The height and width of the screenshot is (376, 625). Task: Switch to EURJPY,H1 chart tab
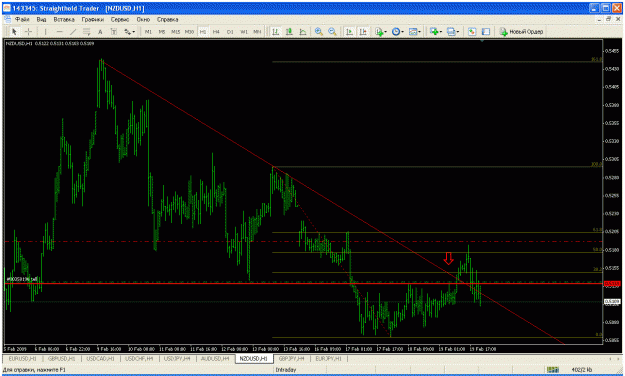(328, 359)
